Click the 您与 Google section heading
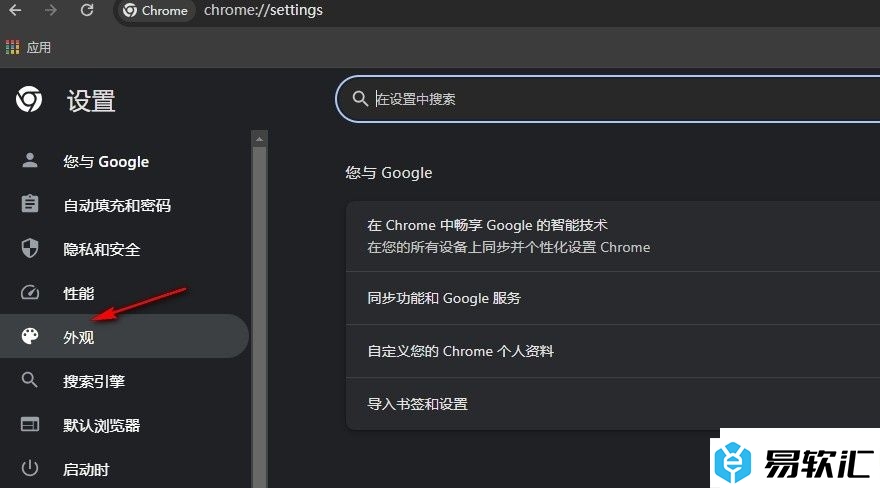This screenshot has width=880, height=488. (389, 173)
